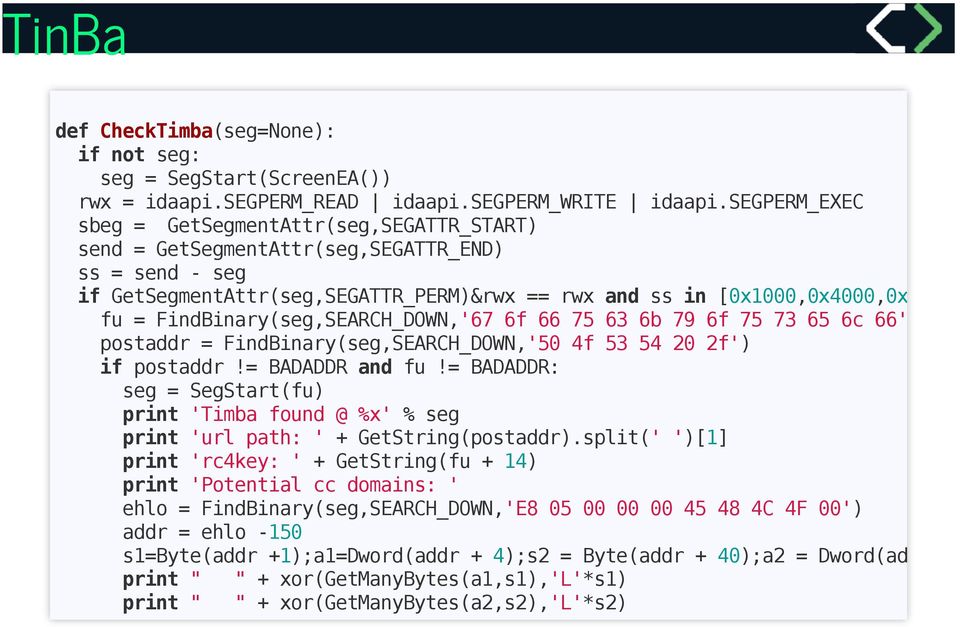
Task: Click the hex string 'E8 05 00 00 00 45 48 4C 4F 00'
Action: click(678, 508)
